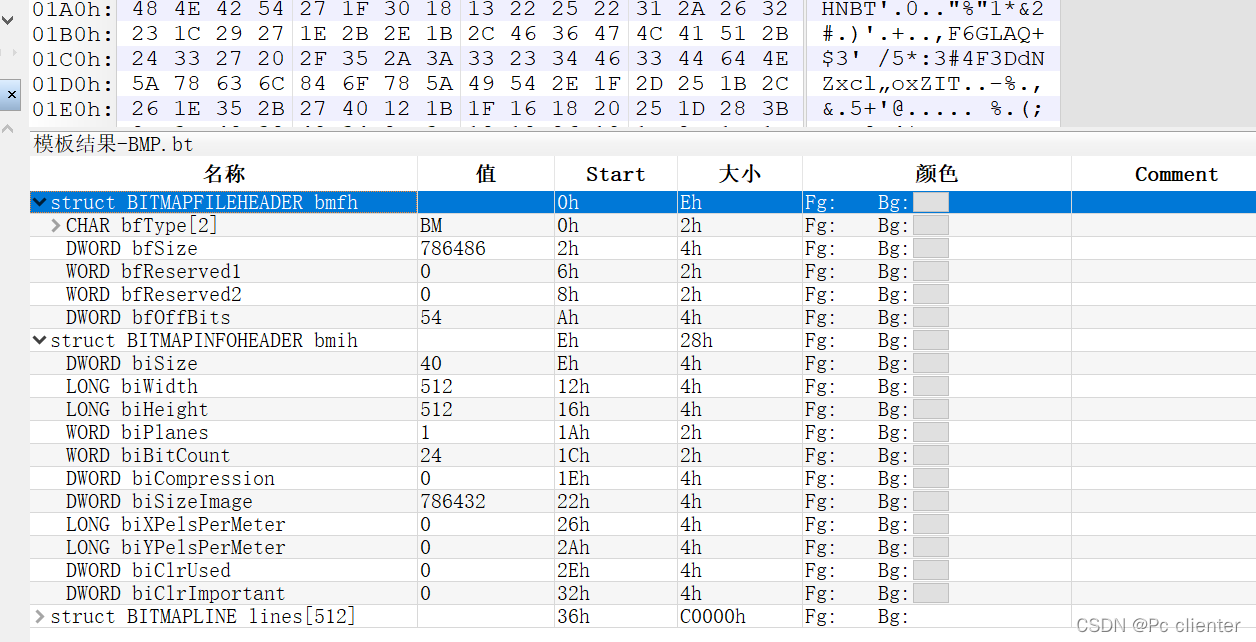The width and height of the screenshot is (1256, 642).
Task: Click Start offset 36h of lines[512]
Action: [x=573, y=616]
